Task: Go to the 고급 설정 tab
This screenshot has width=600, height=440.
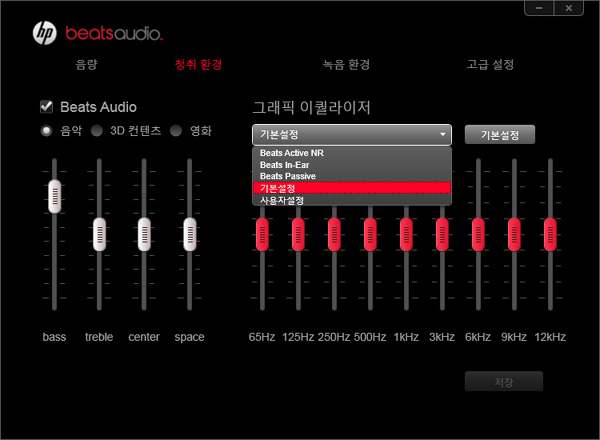Action: tap(490, 64)
